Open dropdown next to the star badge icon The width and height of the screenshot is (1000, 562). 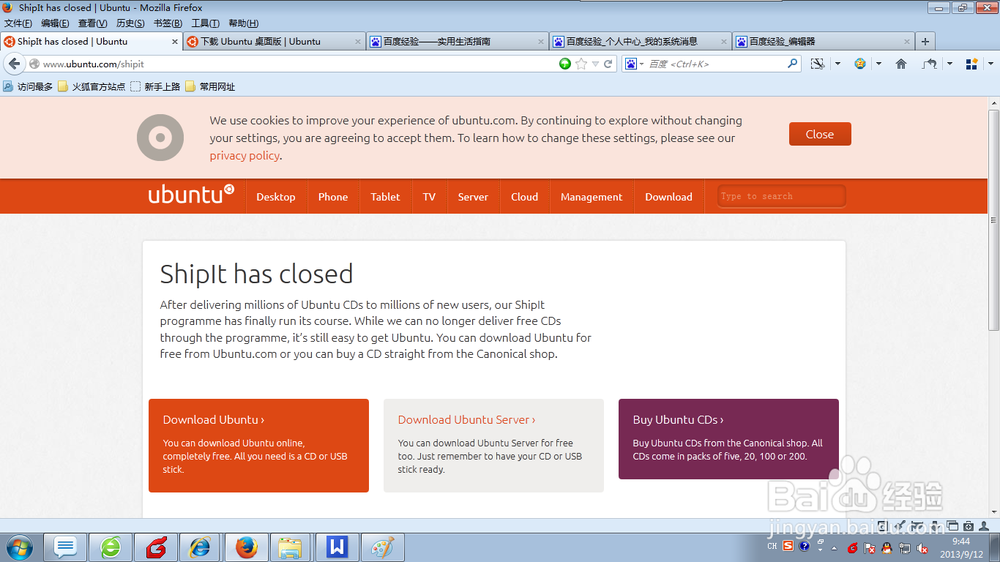(x=878, y=64)
